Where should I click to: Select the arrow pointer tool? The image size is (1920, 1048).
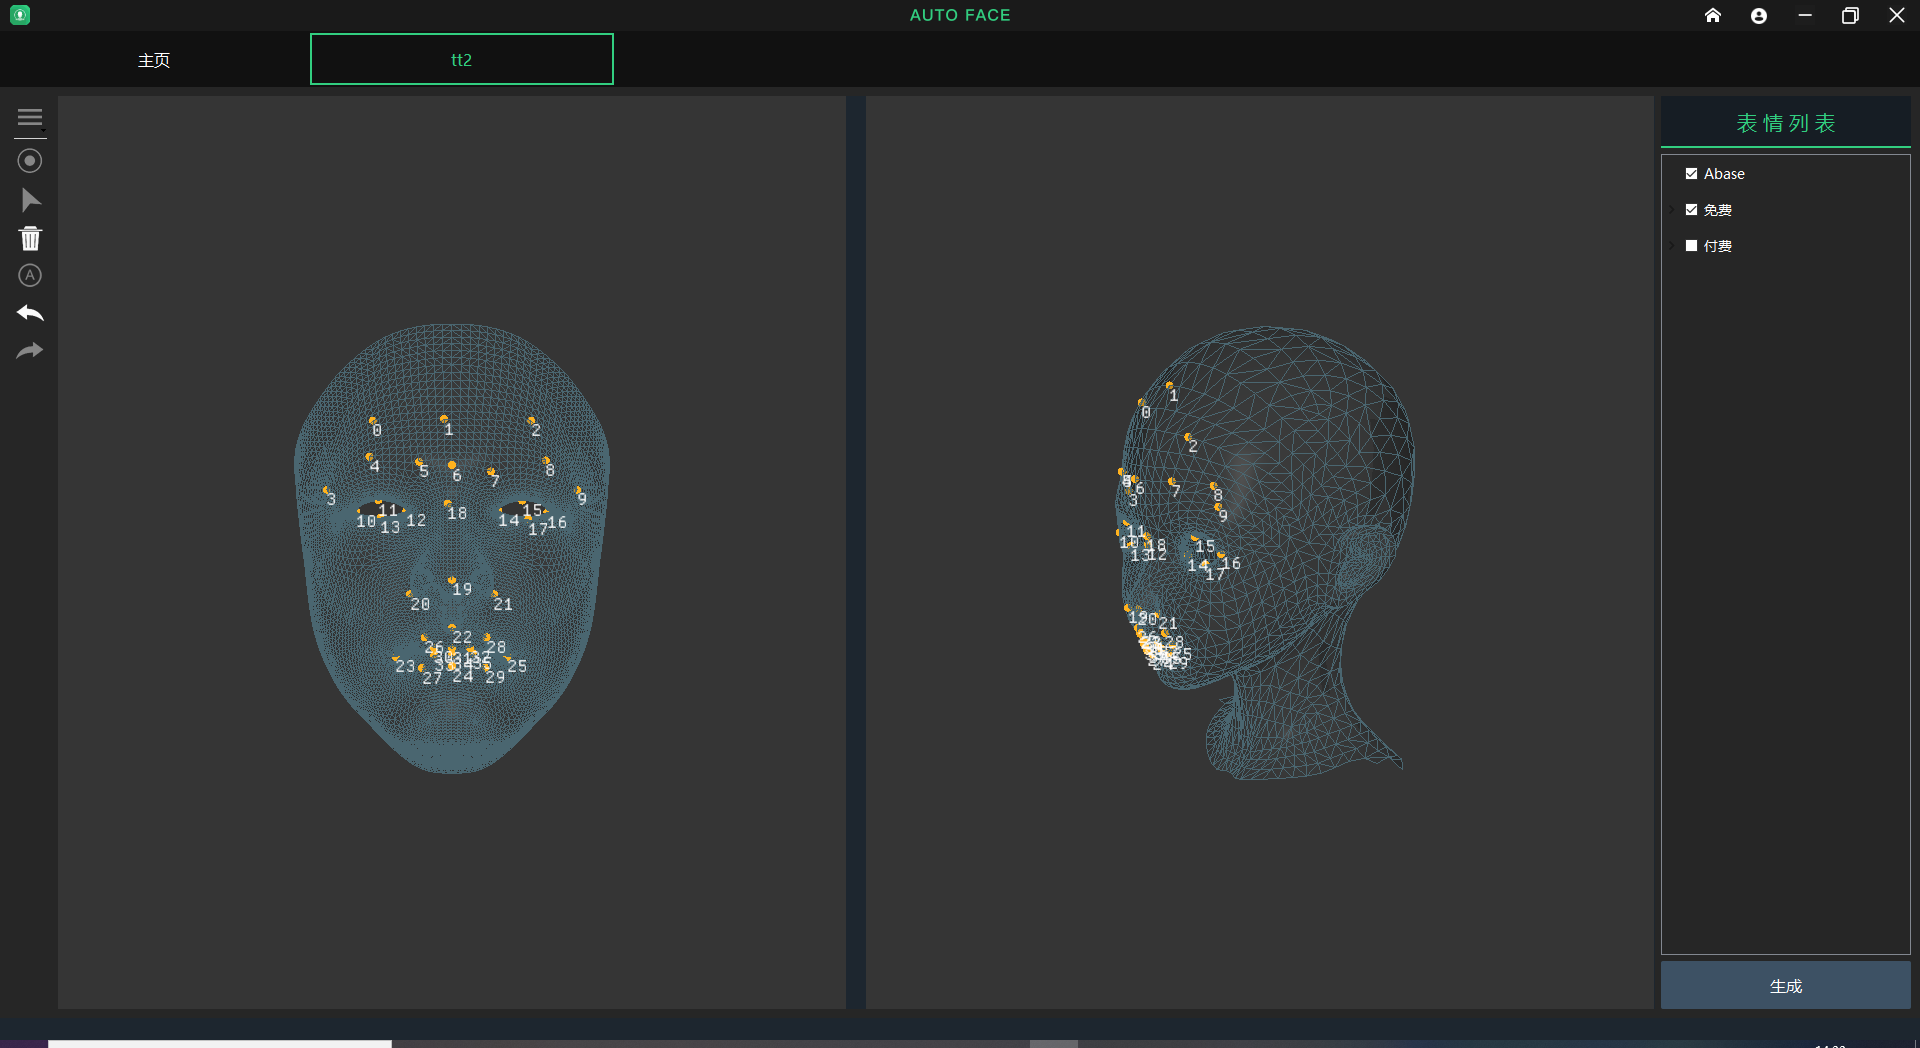tap(30, 200)
